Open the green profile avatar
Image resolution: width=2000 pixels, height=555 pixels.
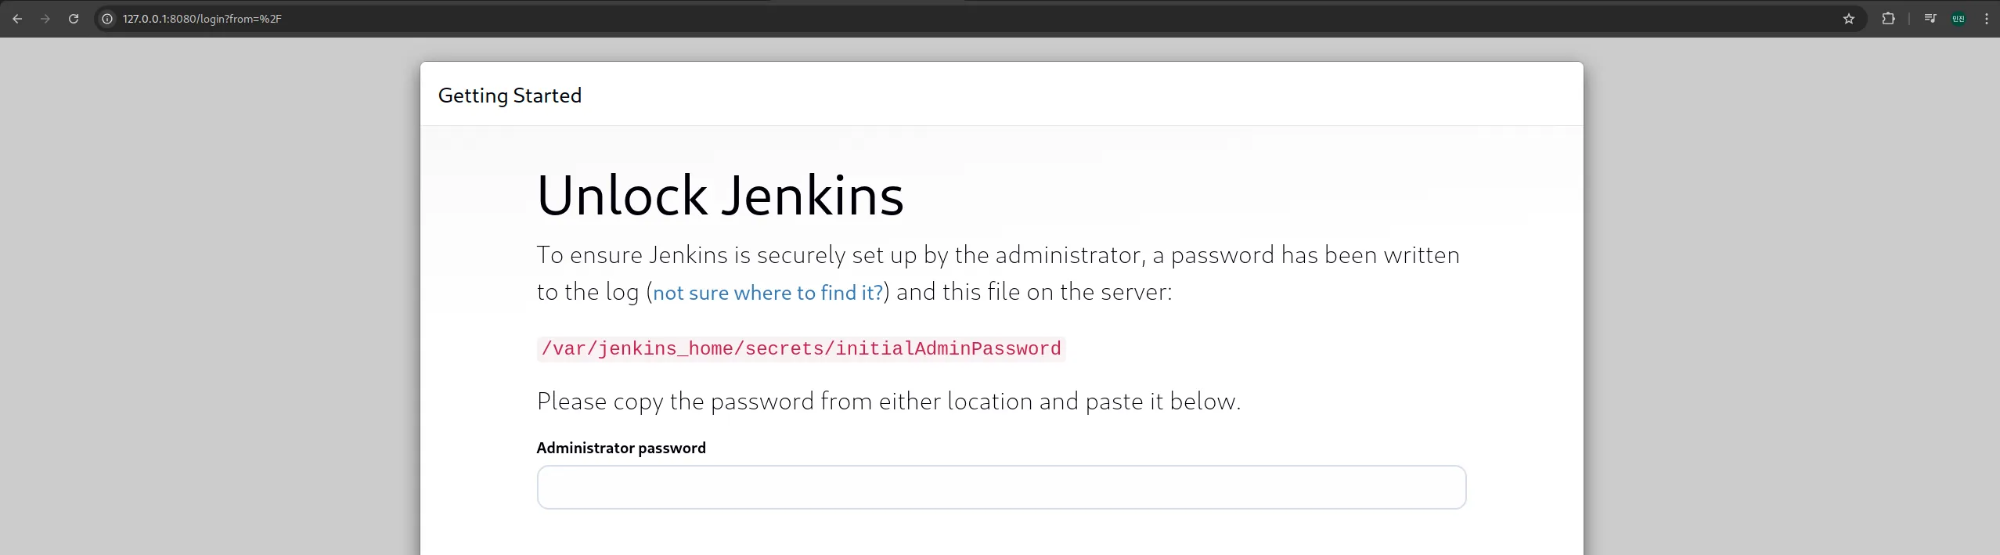click(x=1959, y=19)
